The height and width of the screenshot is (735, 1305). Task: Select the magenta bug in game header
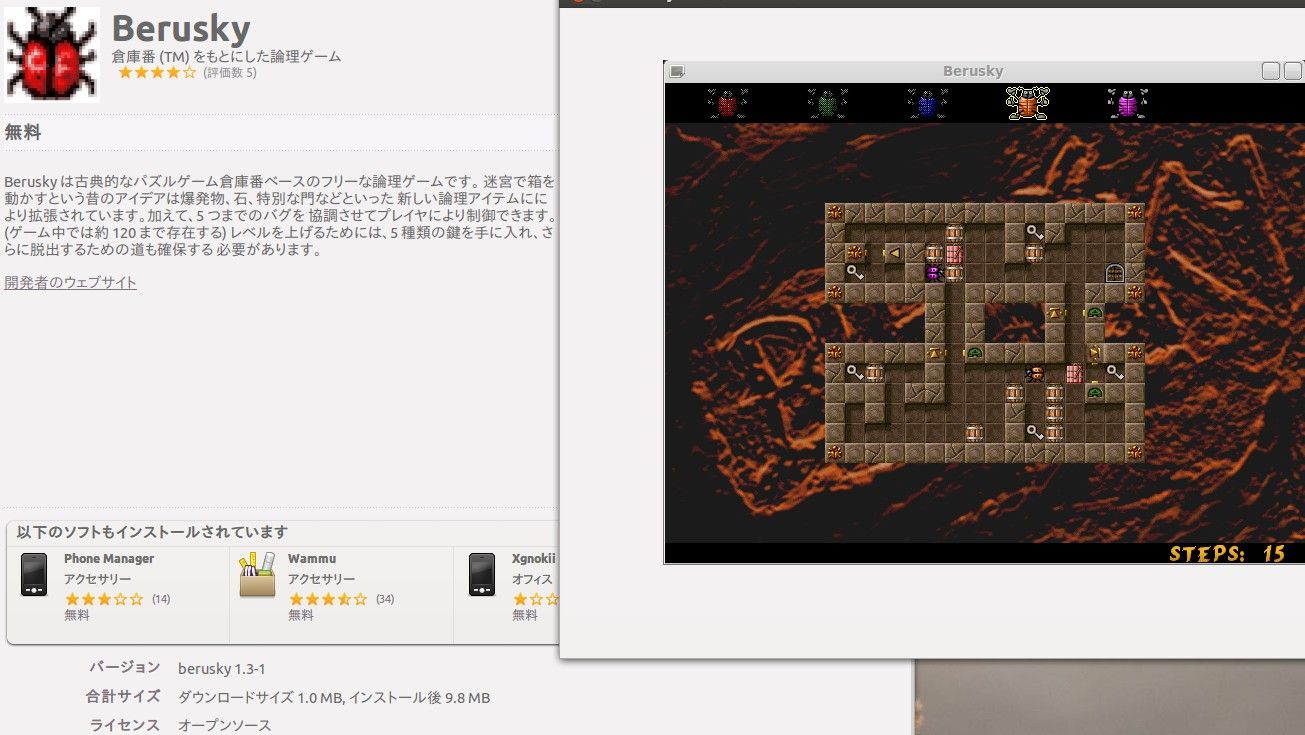[1127, 103]
